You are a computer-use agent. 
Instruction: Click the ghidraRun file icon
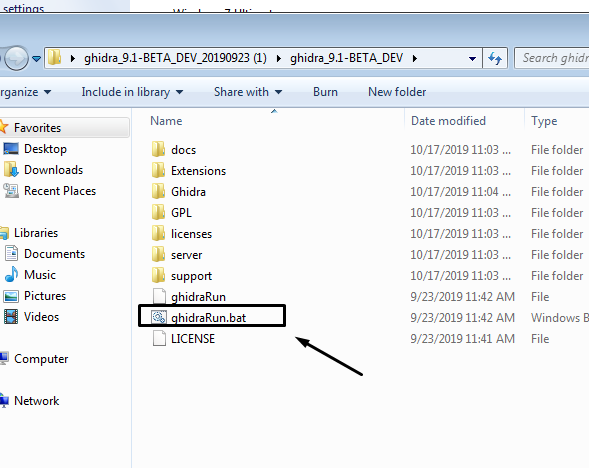pyautogui.click(x=159, y=296)
